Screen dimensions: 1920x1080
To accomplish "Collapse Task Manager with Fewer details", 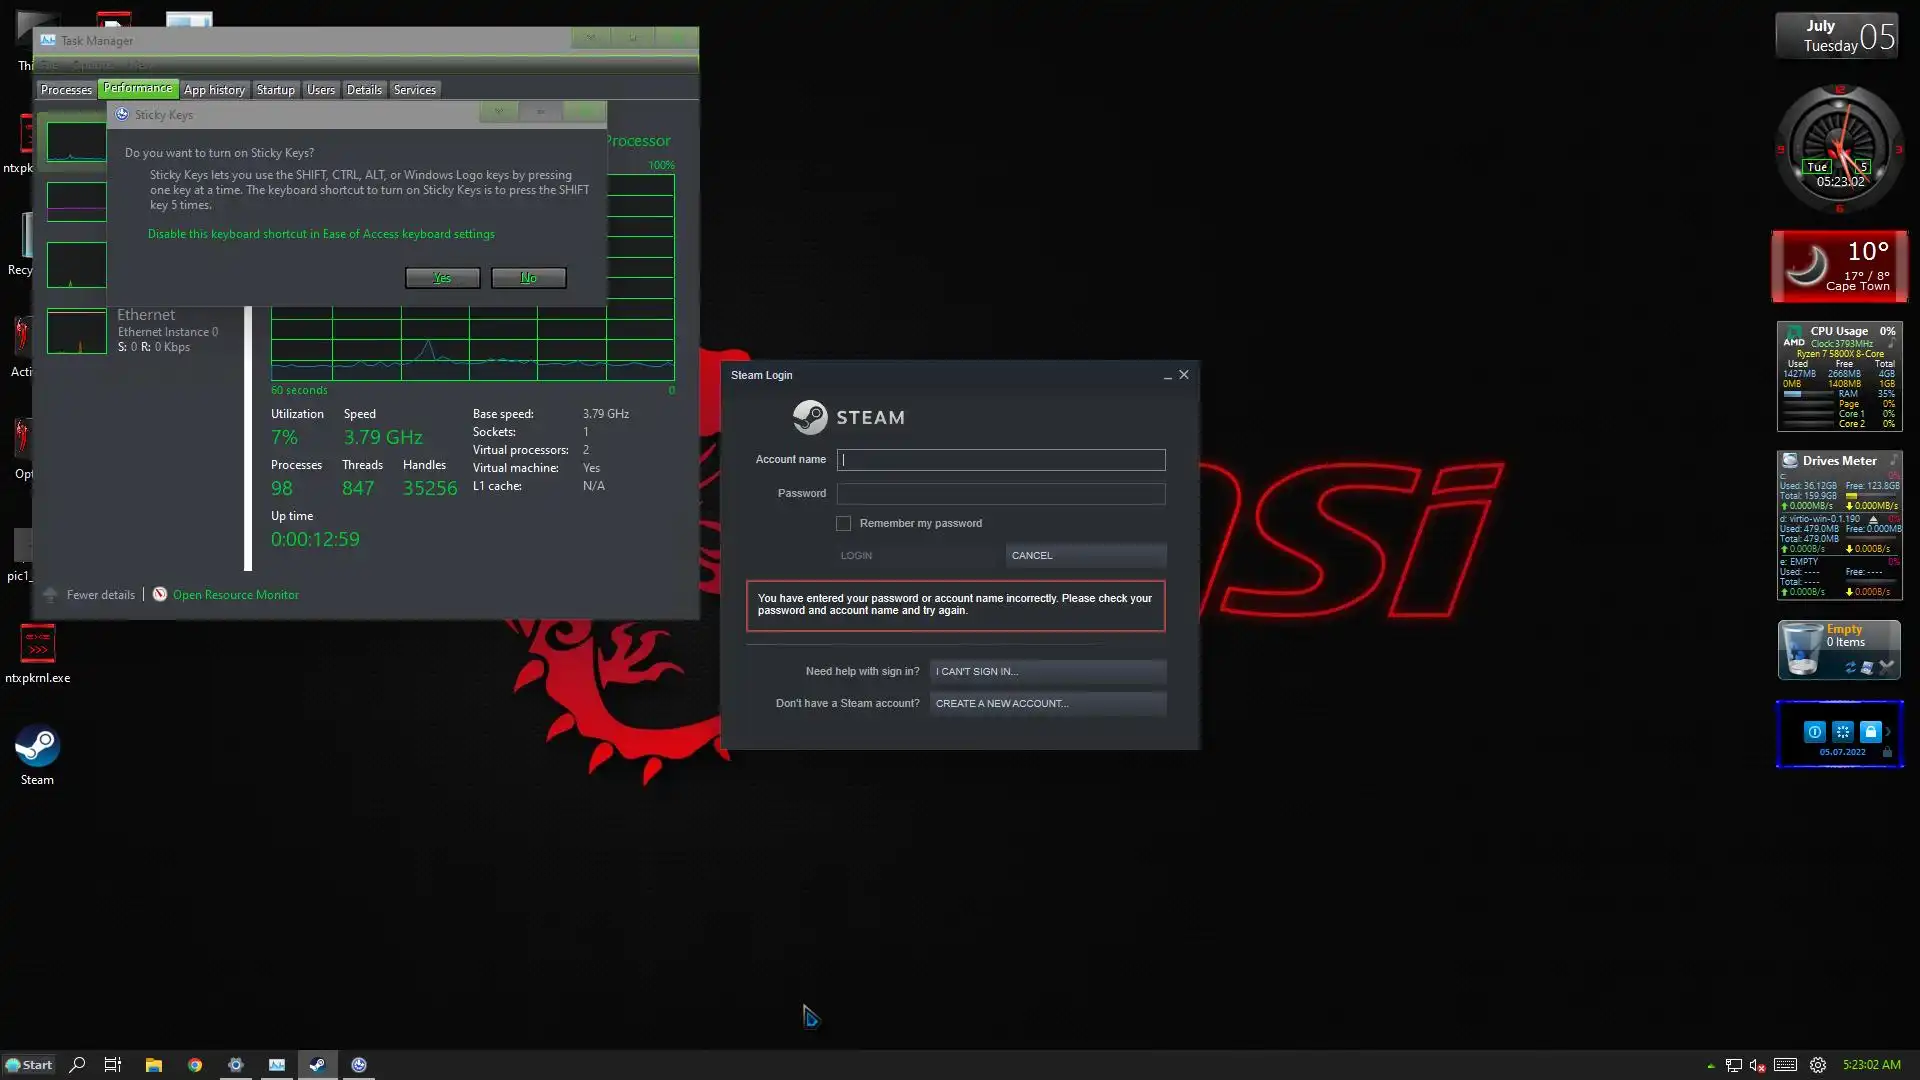I will pyautogui.click(x=100, y=595).
